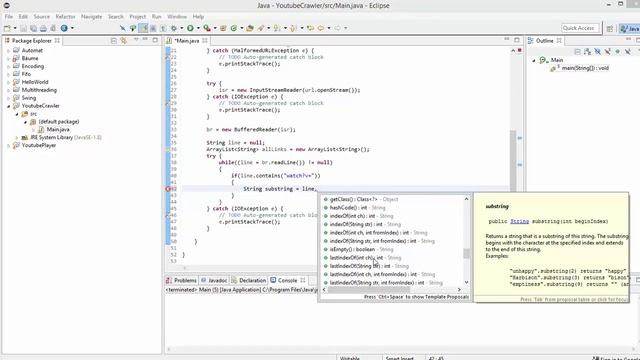Click the Back navigation arrow icon

321,28
